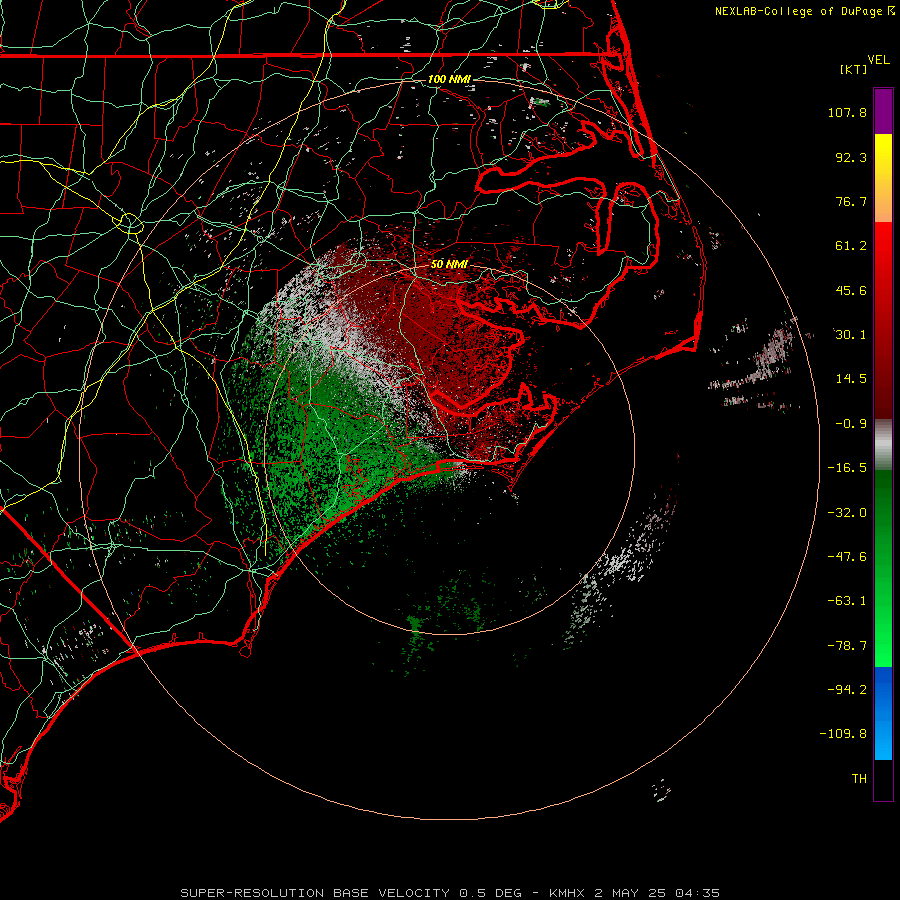
Task: Pick the blue gradient segment of the color bar
Action: tap(883, 713)
